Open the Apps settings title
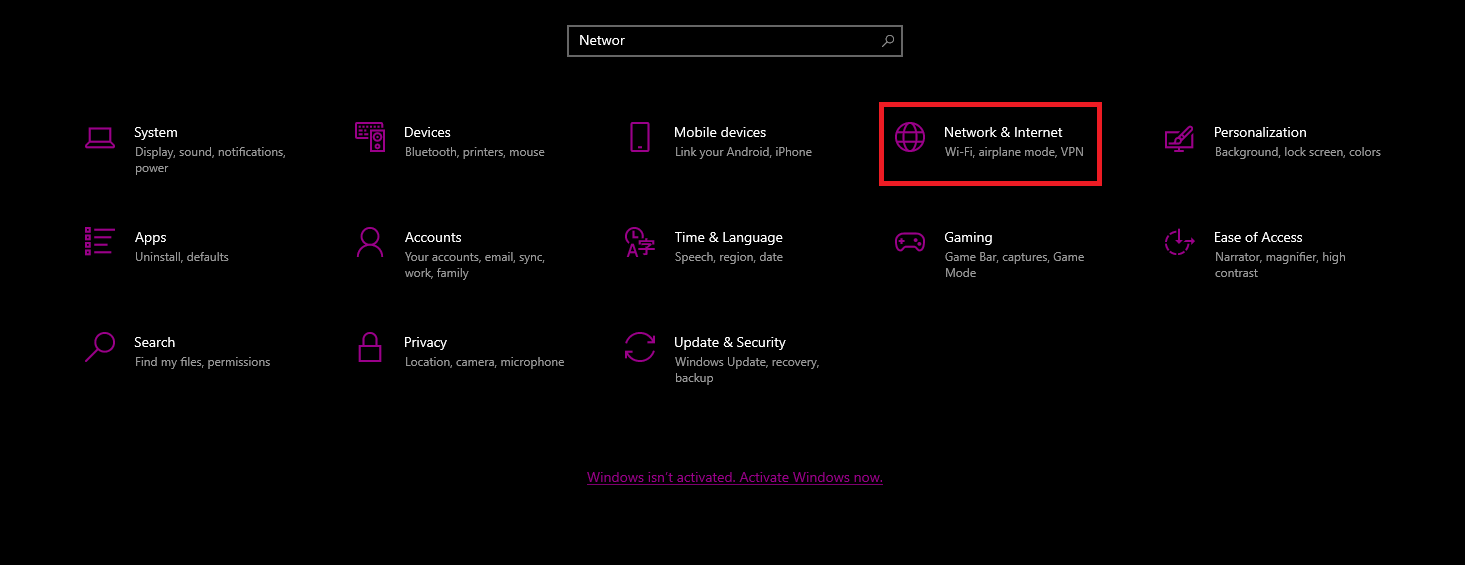 (x=150, y=237)
